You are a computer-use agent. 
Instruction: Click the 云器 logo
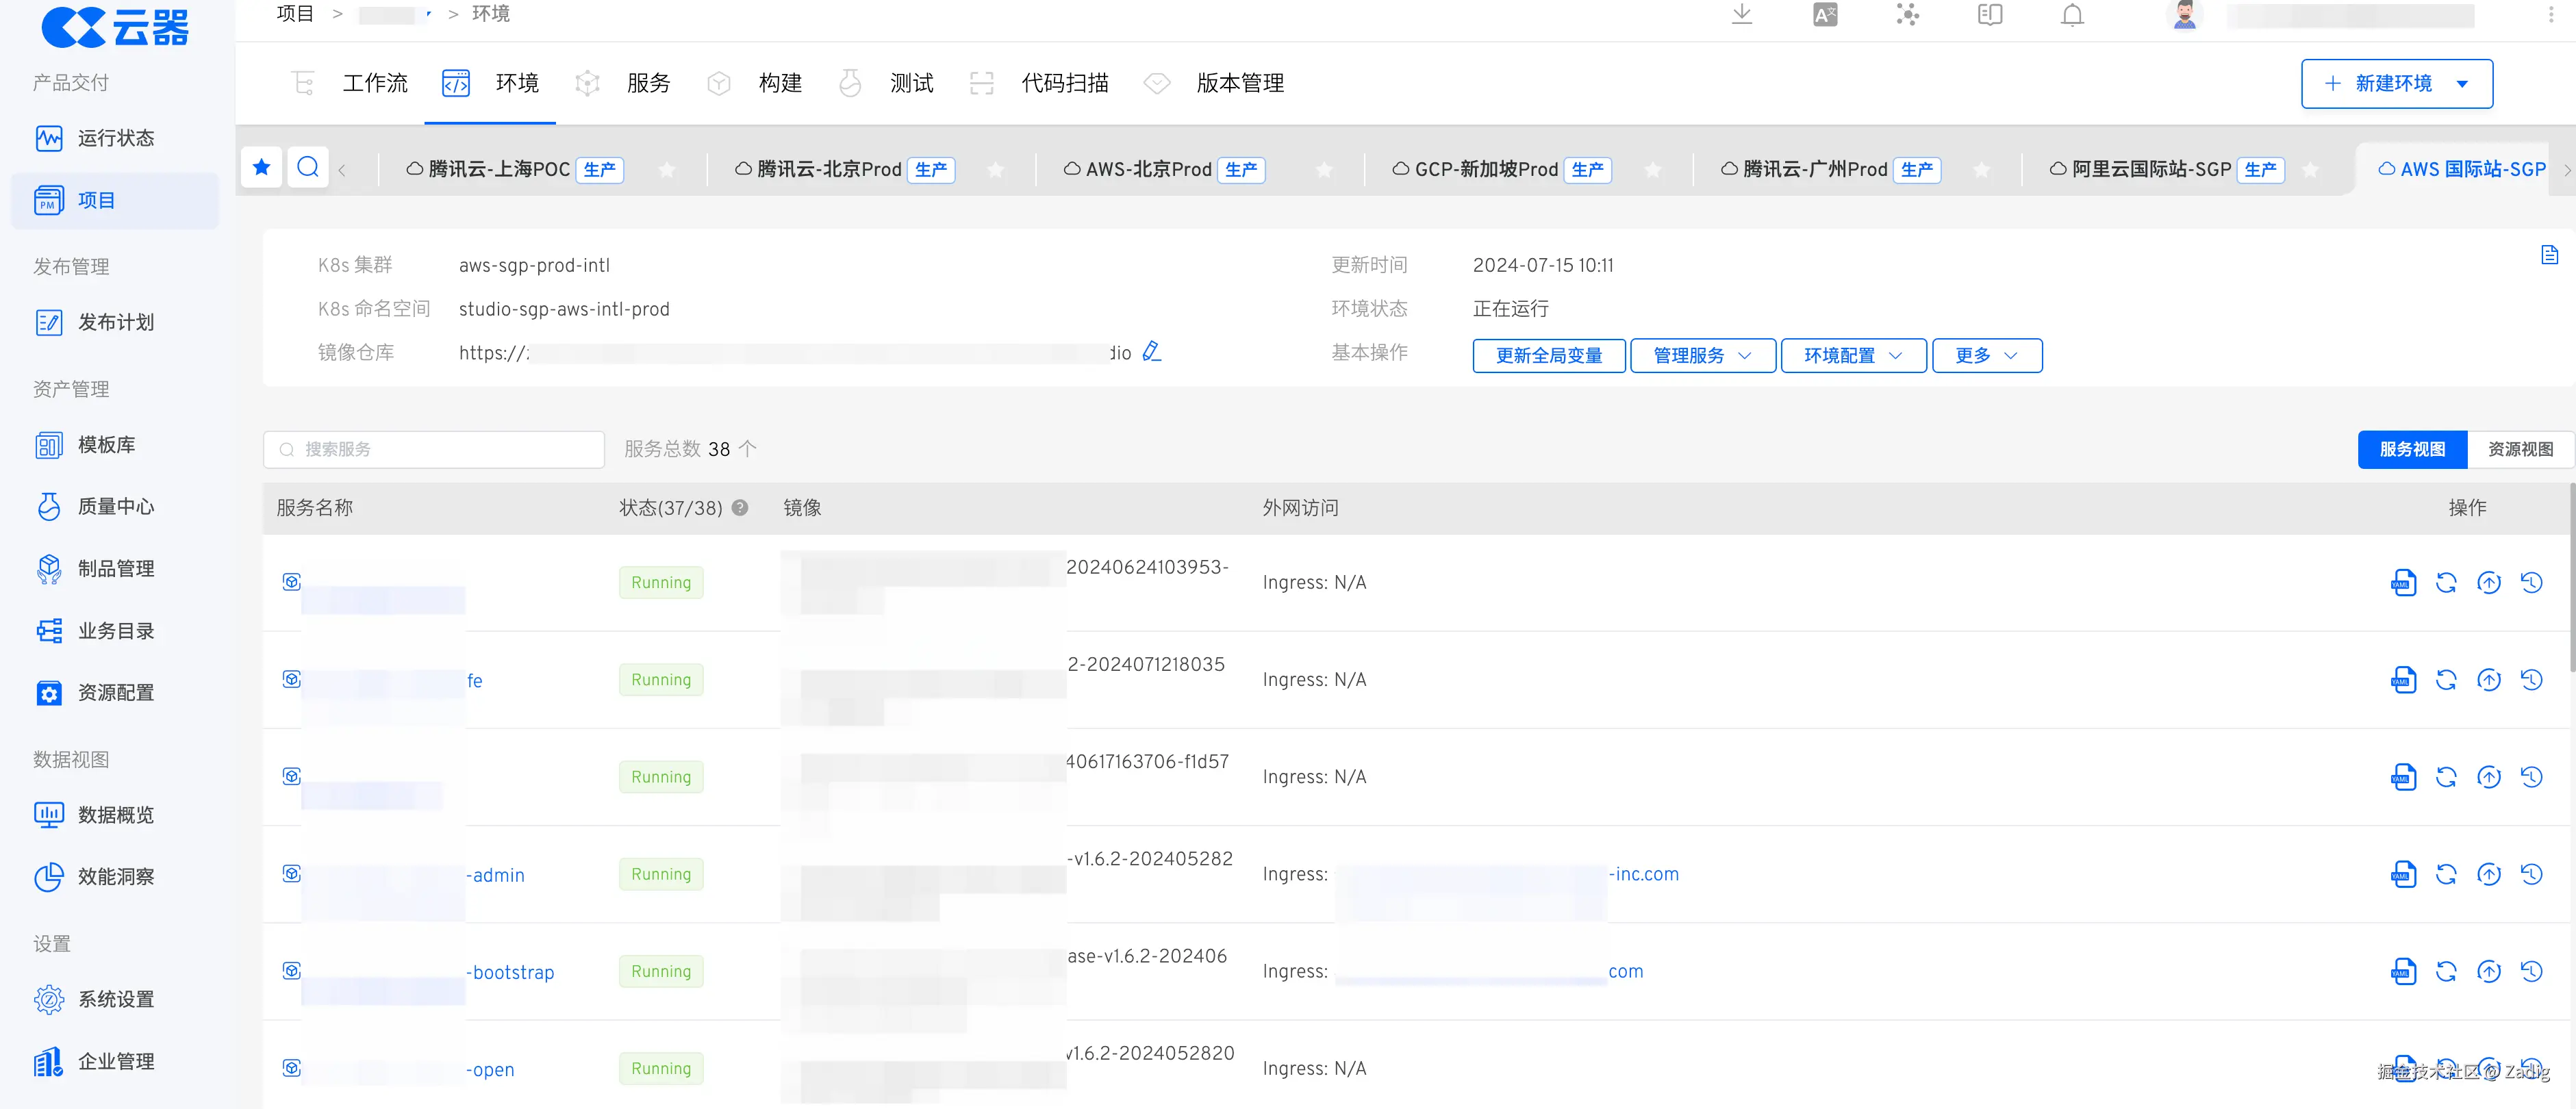[116, 26]
